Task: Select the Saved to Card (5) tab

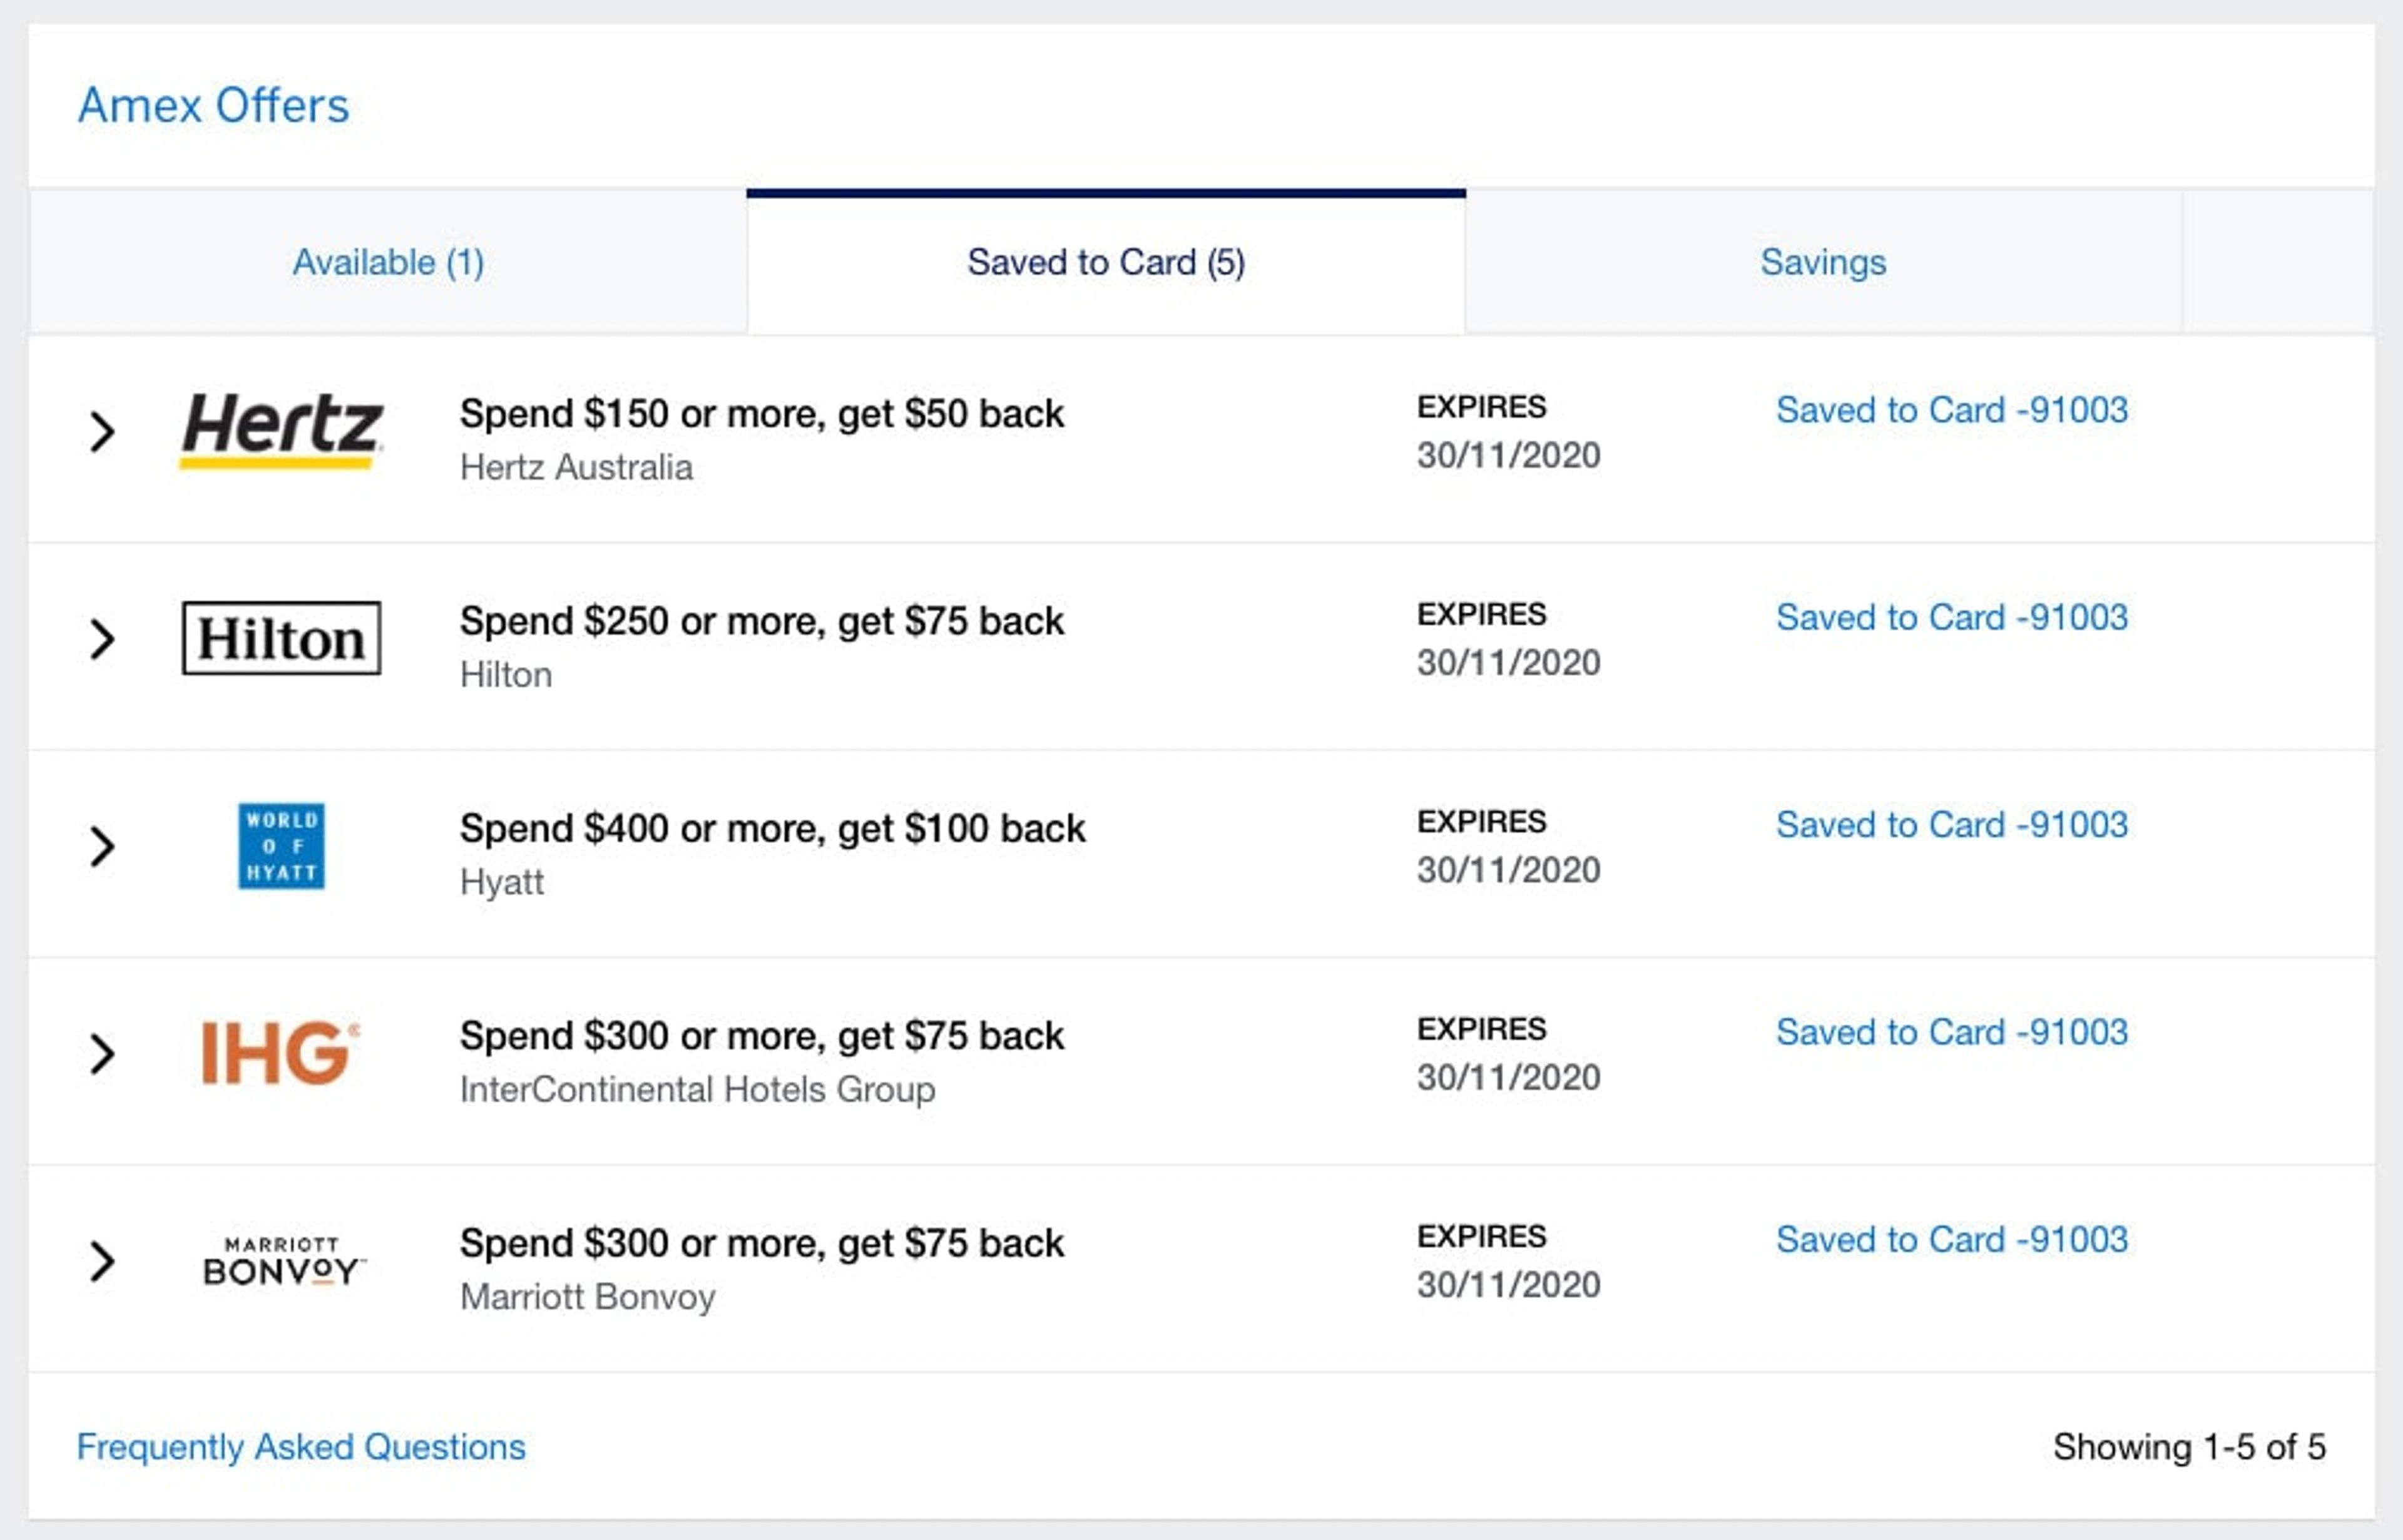Action: 1106,262
